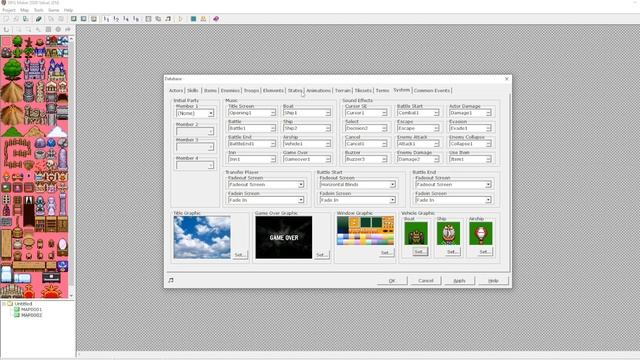This screenshot has width=640, height=360.
Task: Select the Upper Layer editing icon
Action: coord(84,19)
